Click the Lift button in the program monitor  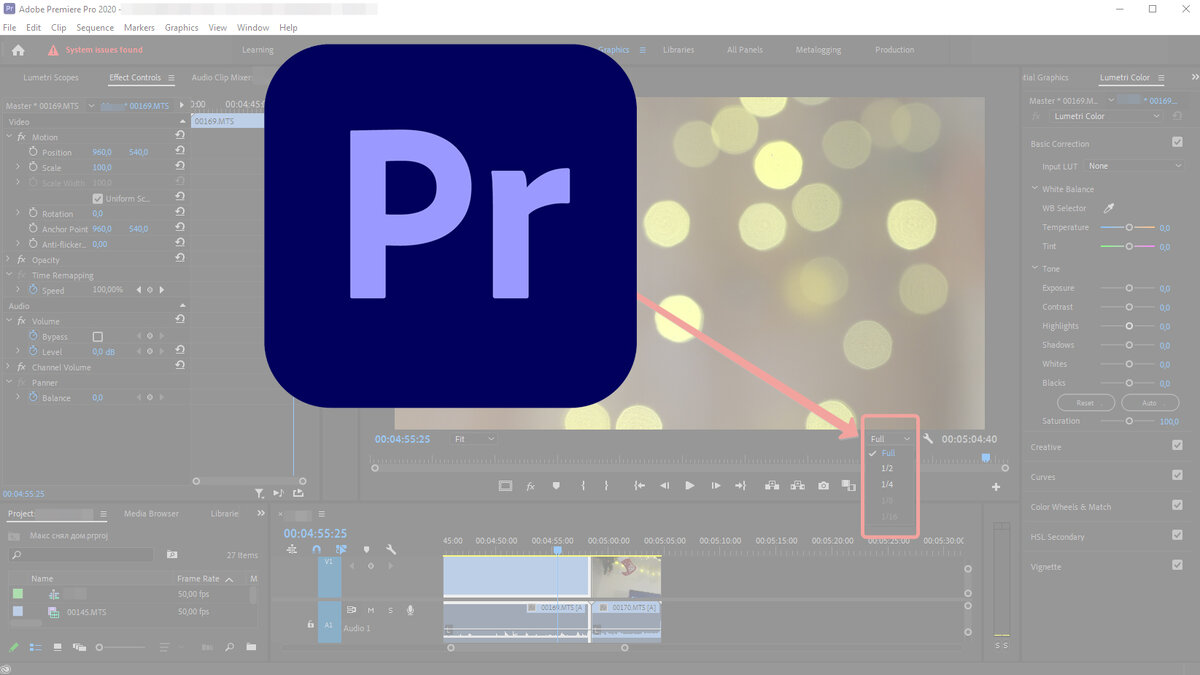[x=772, y=486]
